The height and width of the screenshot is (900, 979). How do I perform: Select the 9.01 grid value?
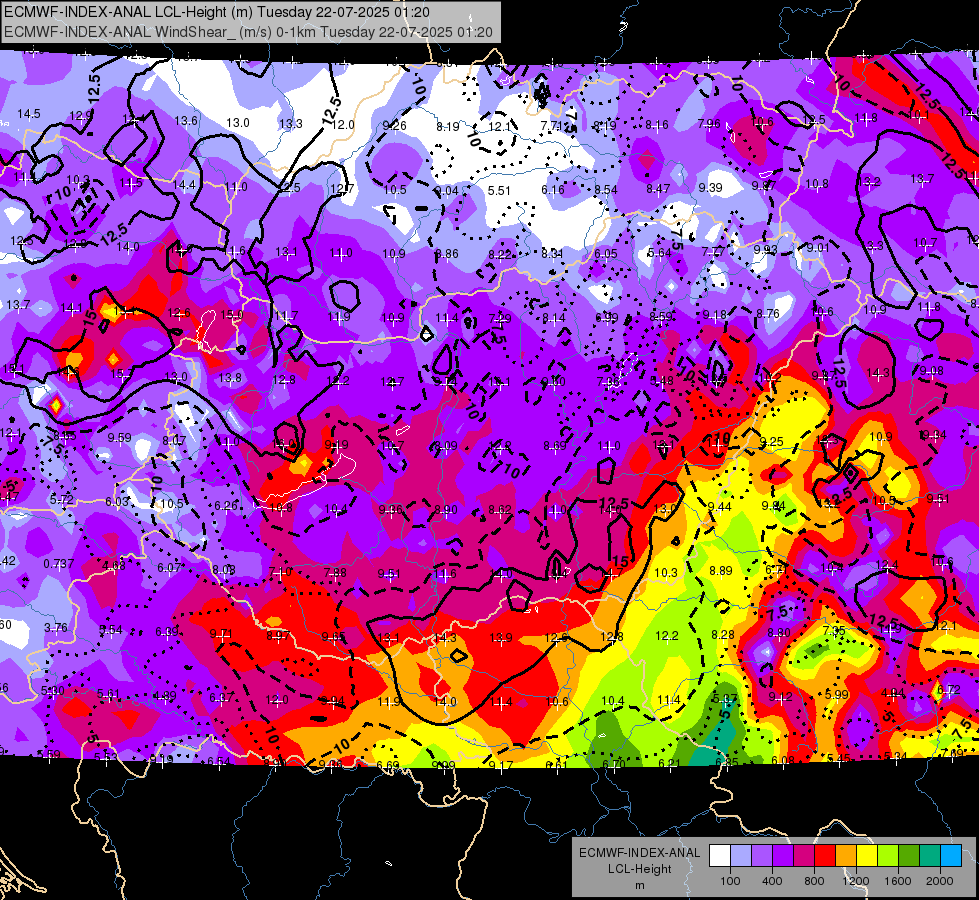coord(818,248)
